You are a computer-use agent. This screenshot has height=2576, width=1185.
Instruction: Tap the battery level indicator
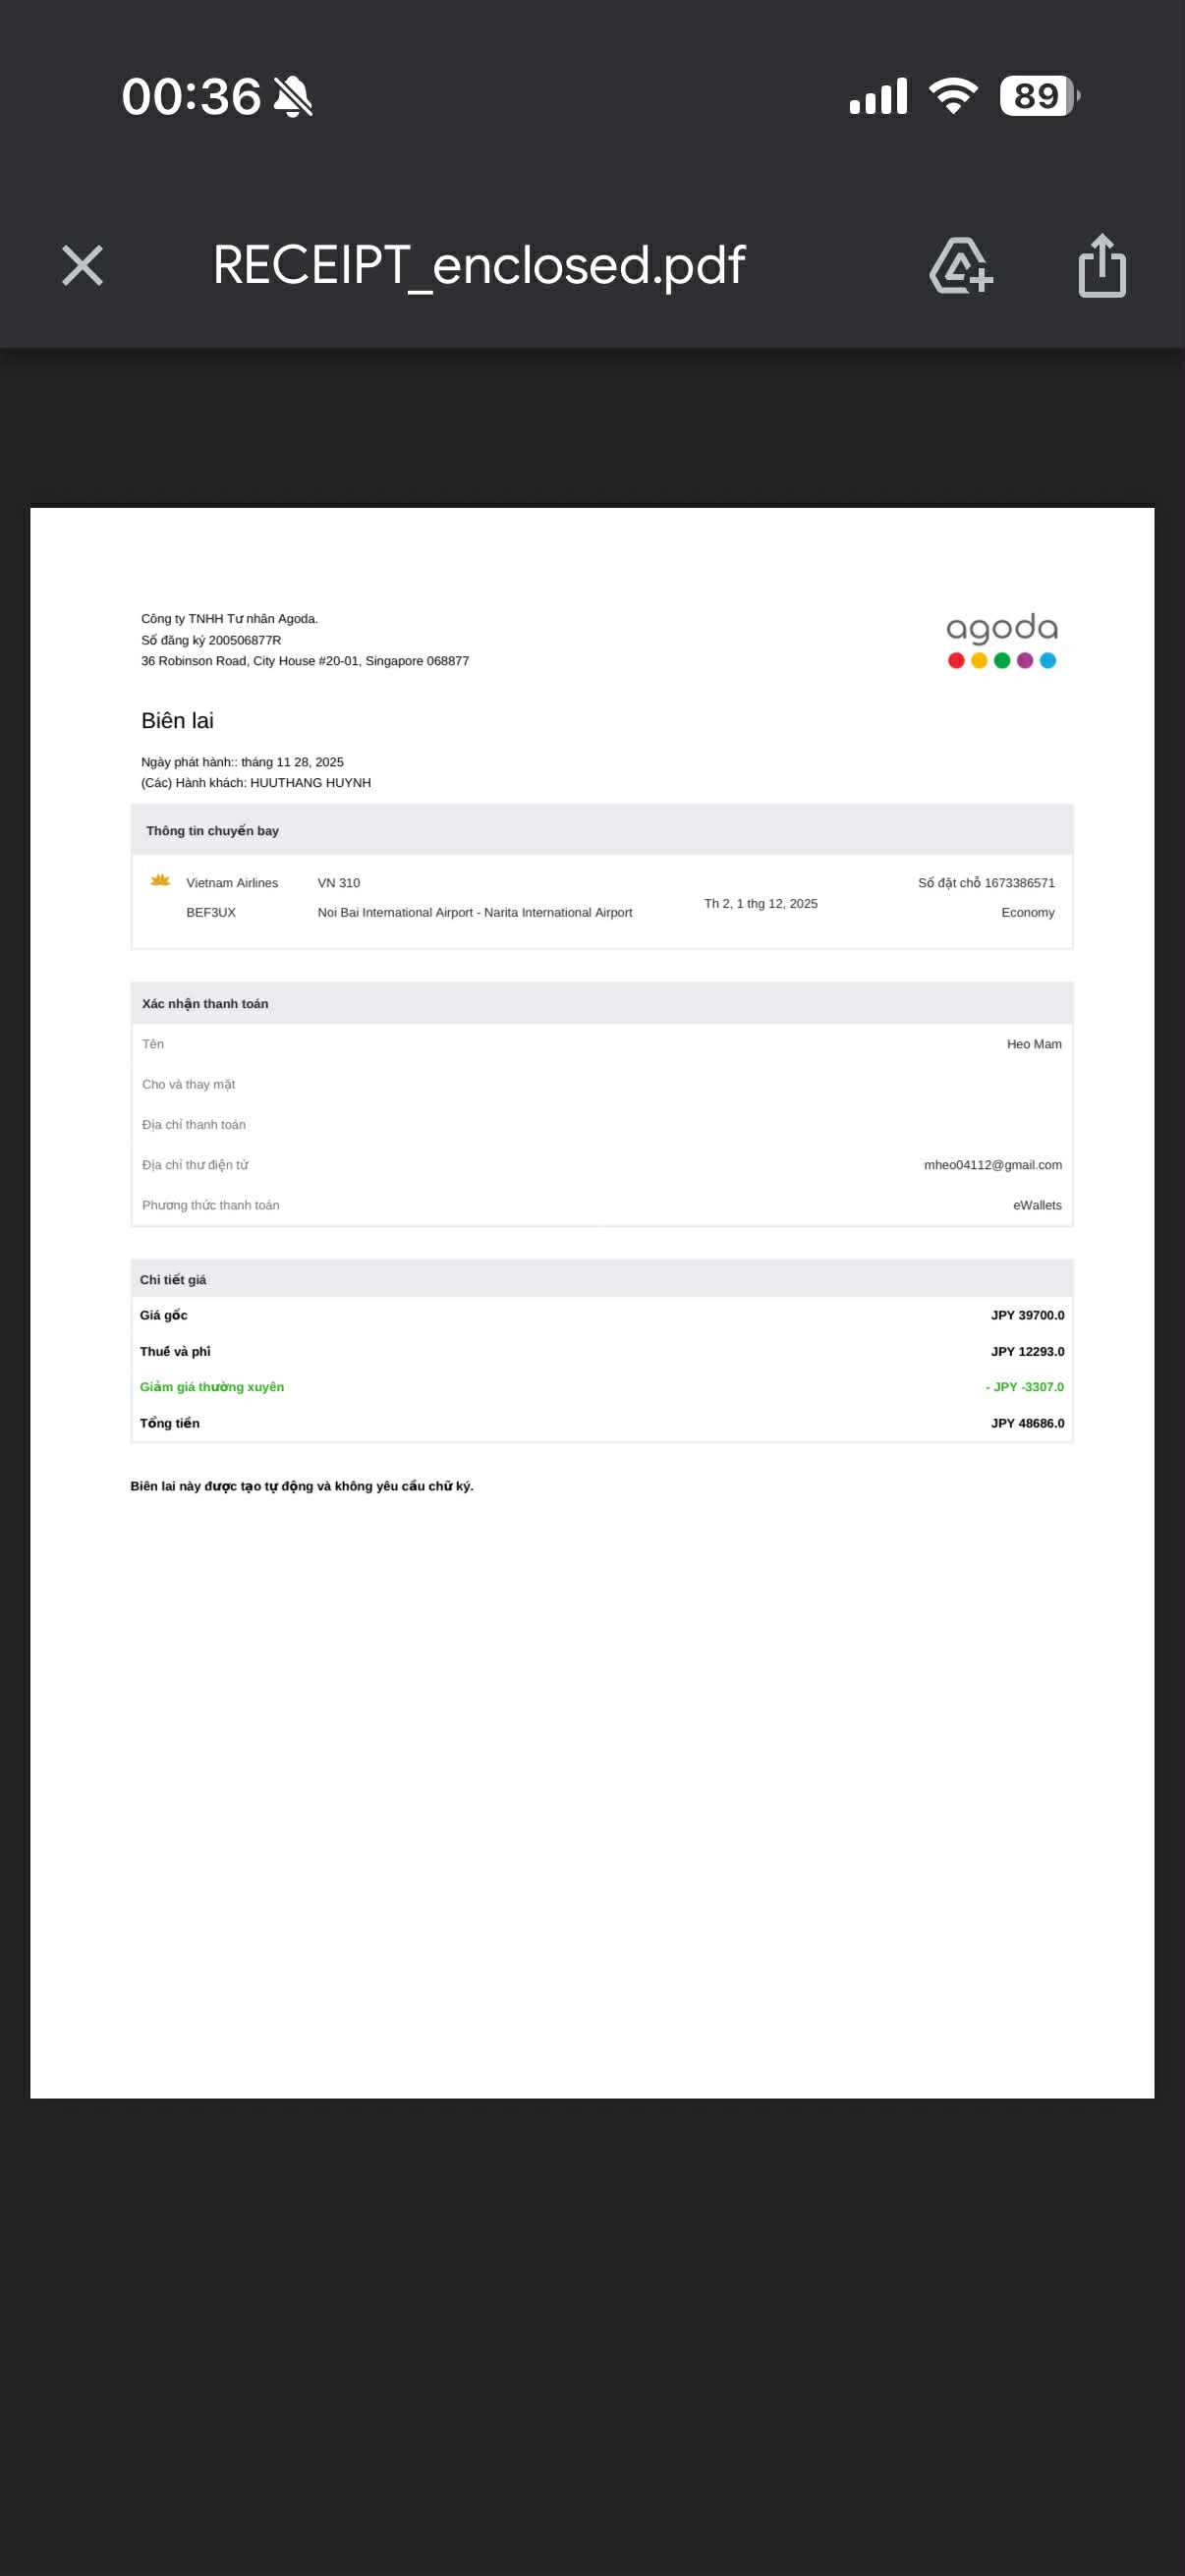(x=1039, y=96)
